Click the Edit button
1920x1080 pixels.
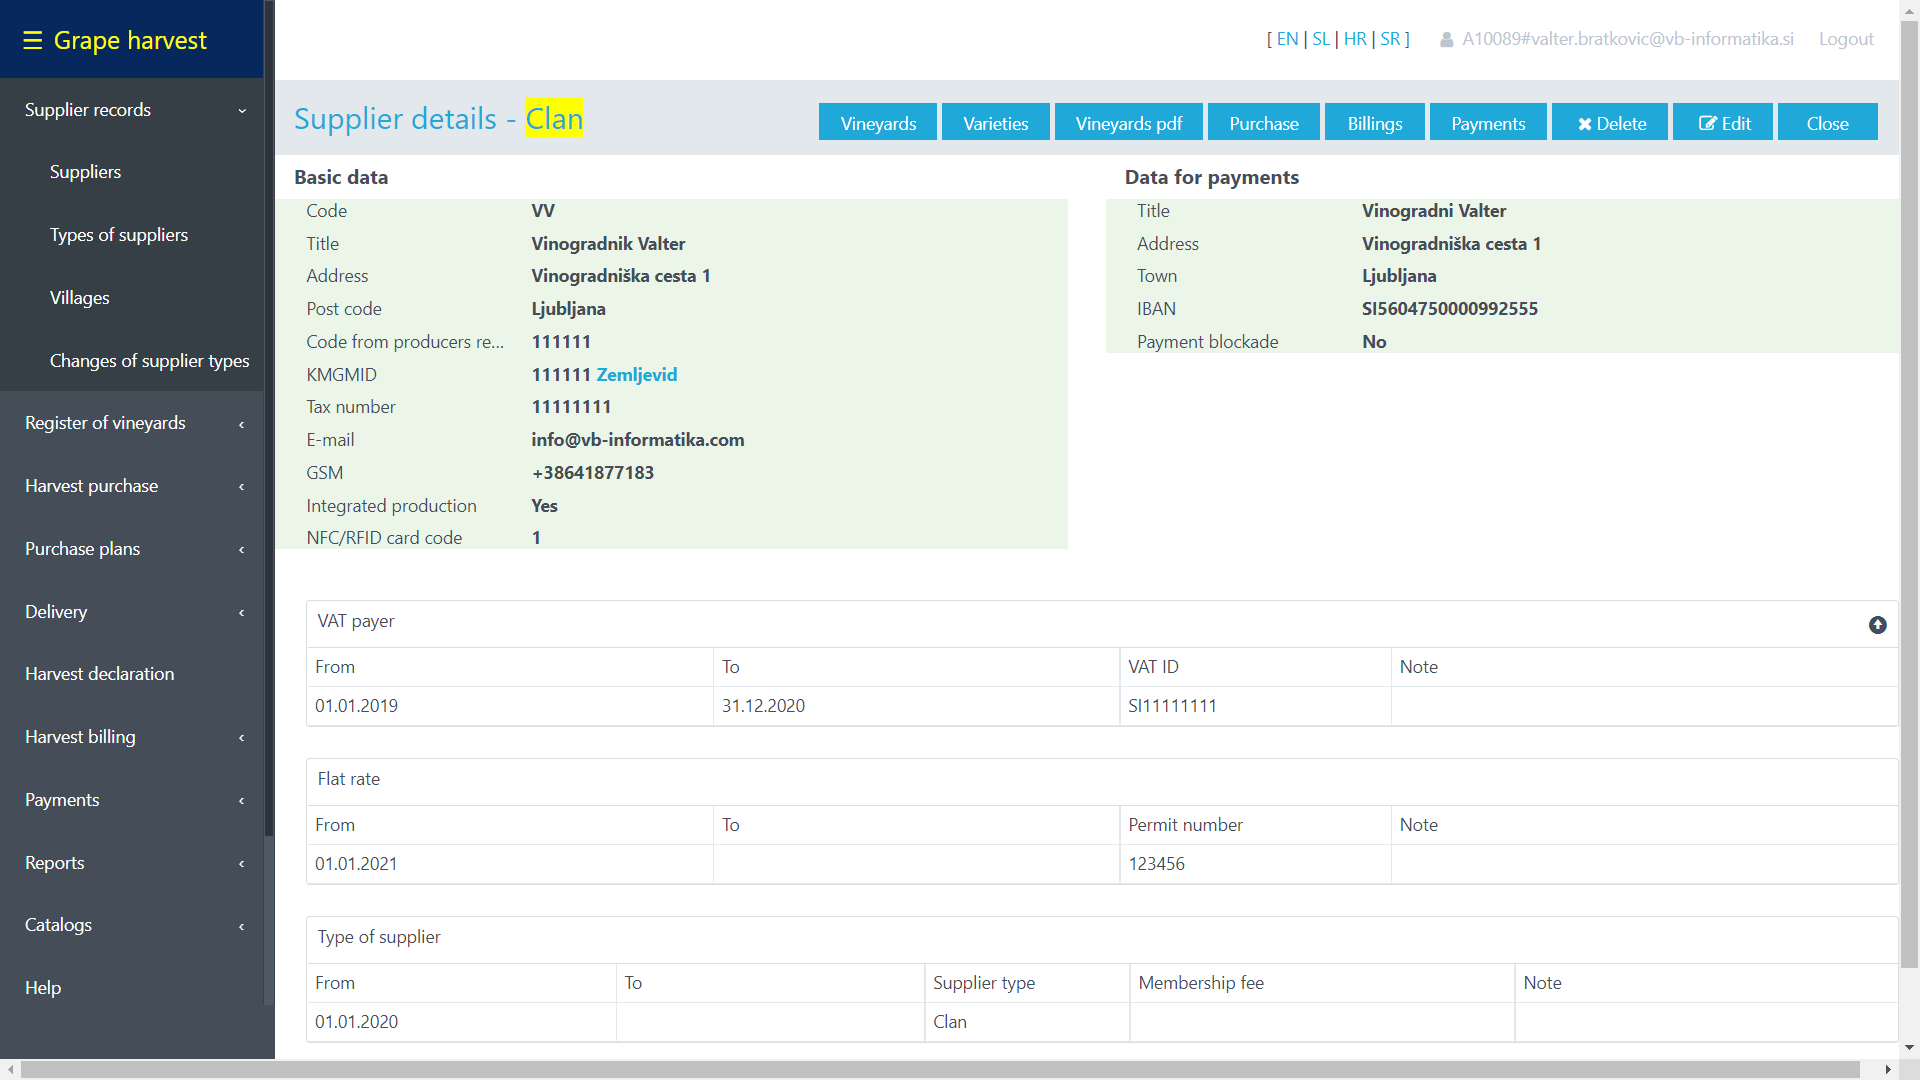tap(1723, 123)
